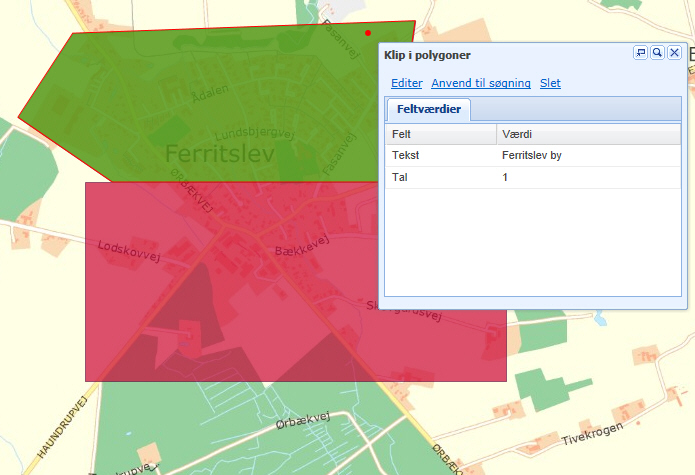Click the Tivekrogen road label
695x475 pixels.
[592, 434]
